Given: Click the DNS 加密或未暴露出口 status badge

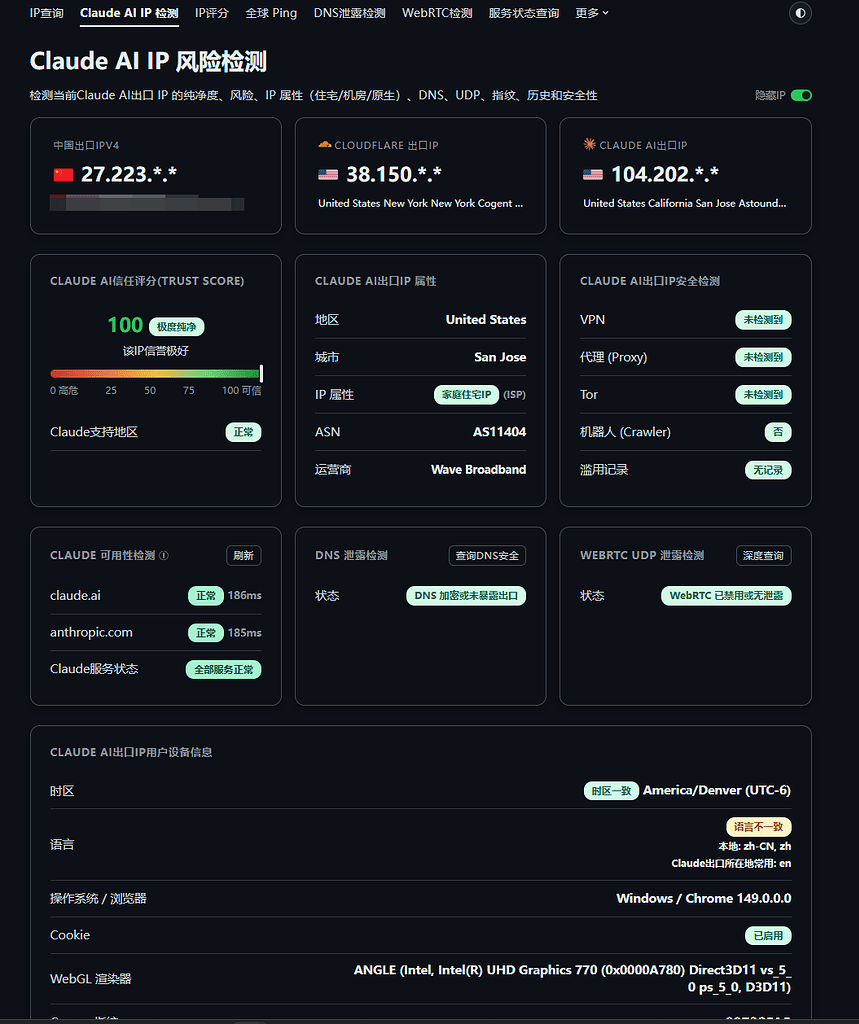Looking at the screenshot, I should [x=466, y=596].
